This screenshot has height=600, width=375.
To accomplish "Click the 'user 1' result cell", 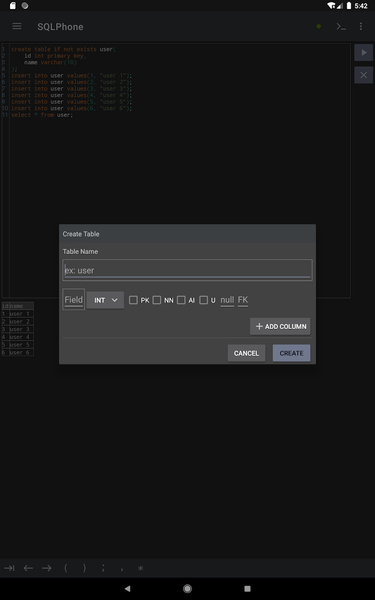I will pyautogui.click(x=21, y=314).
